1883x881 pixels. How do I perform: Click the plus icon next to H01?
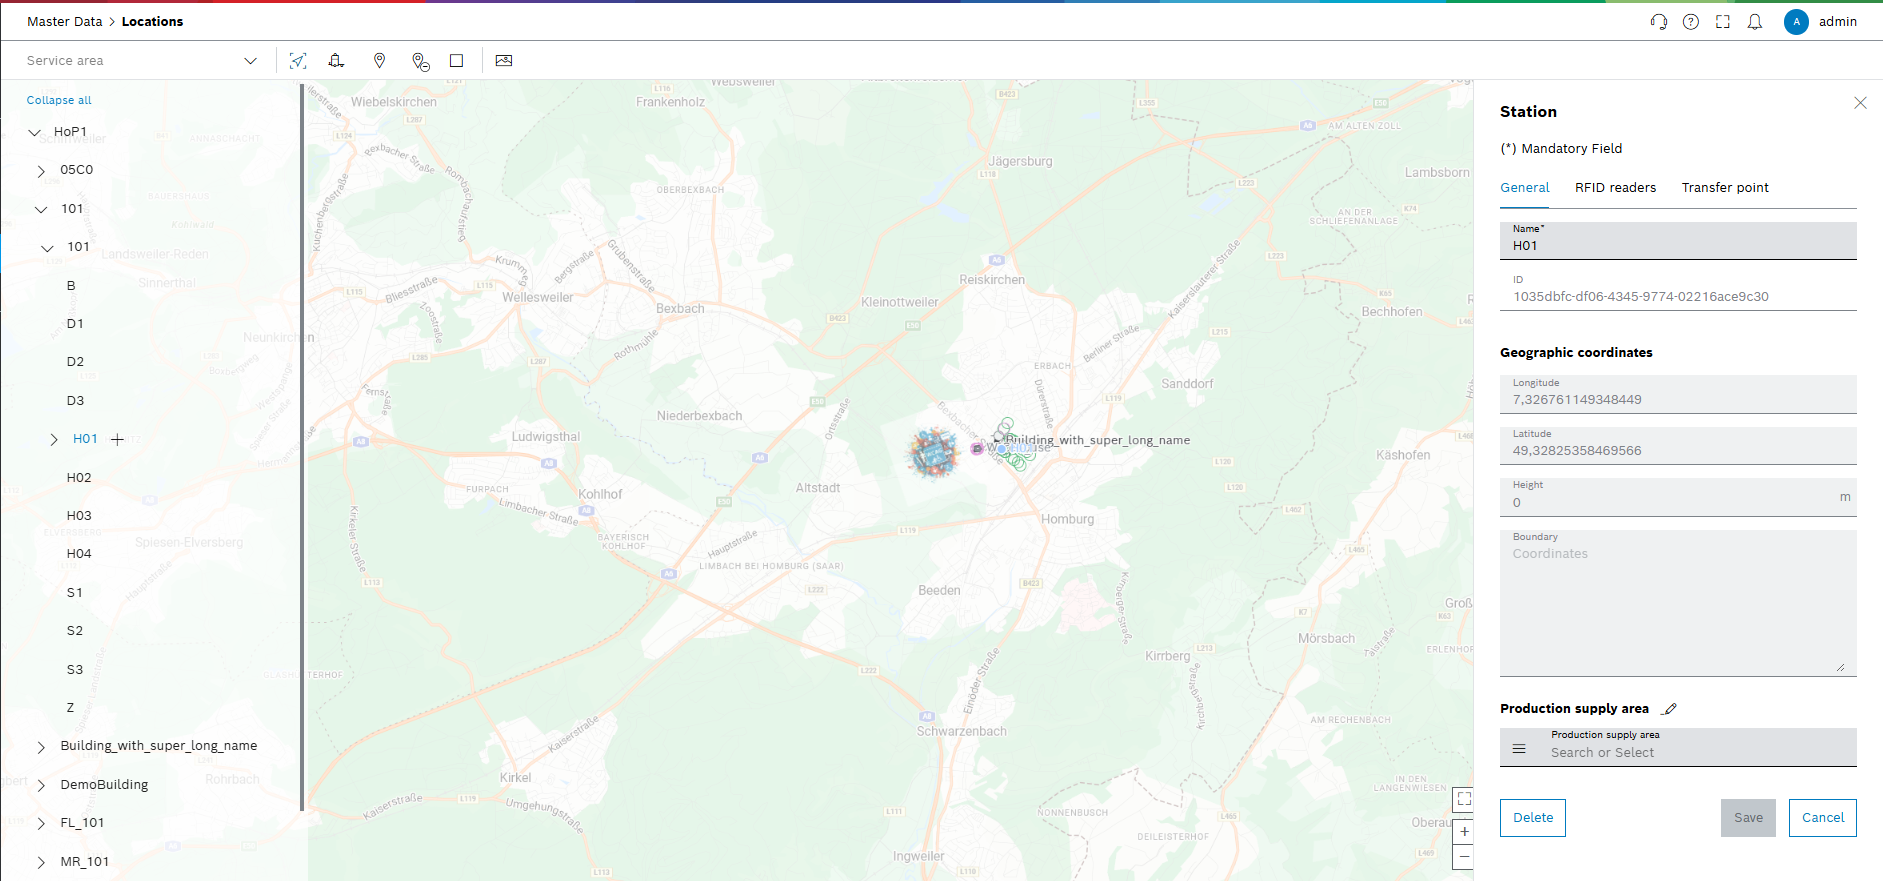117,439
